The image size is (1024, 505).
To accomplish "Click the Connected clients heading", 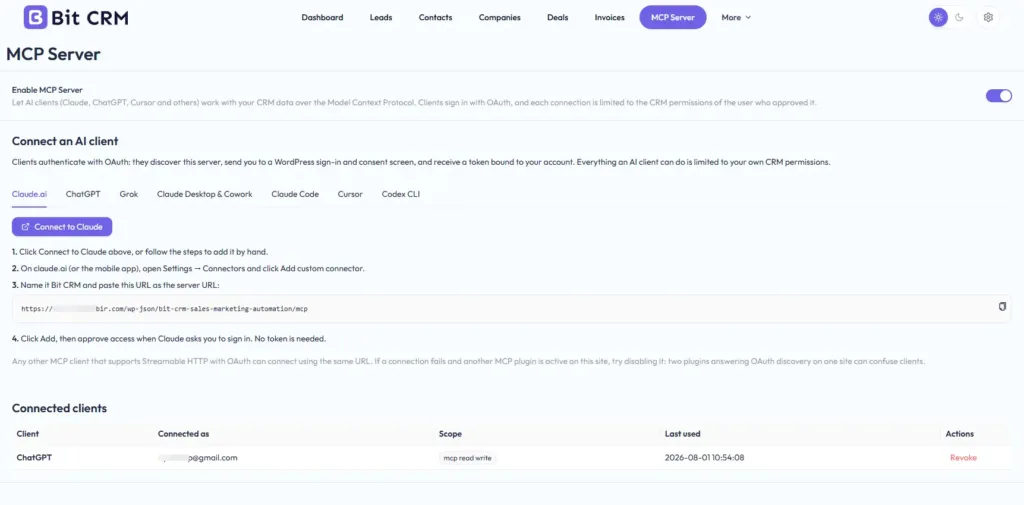I will pos(59,408).
